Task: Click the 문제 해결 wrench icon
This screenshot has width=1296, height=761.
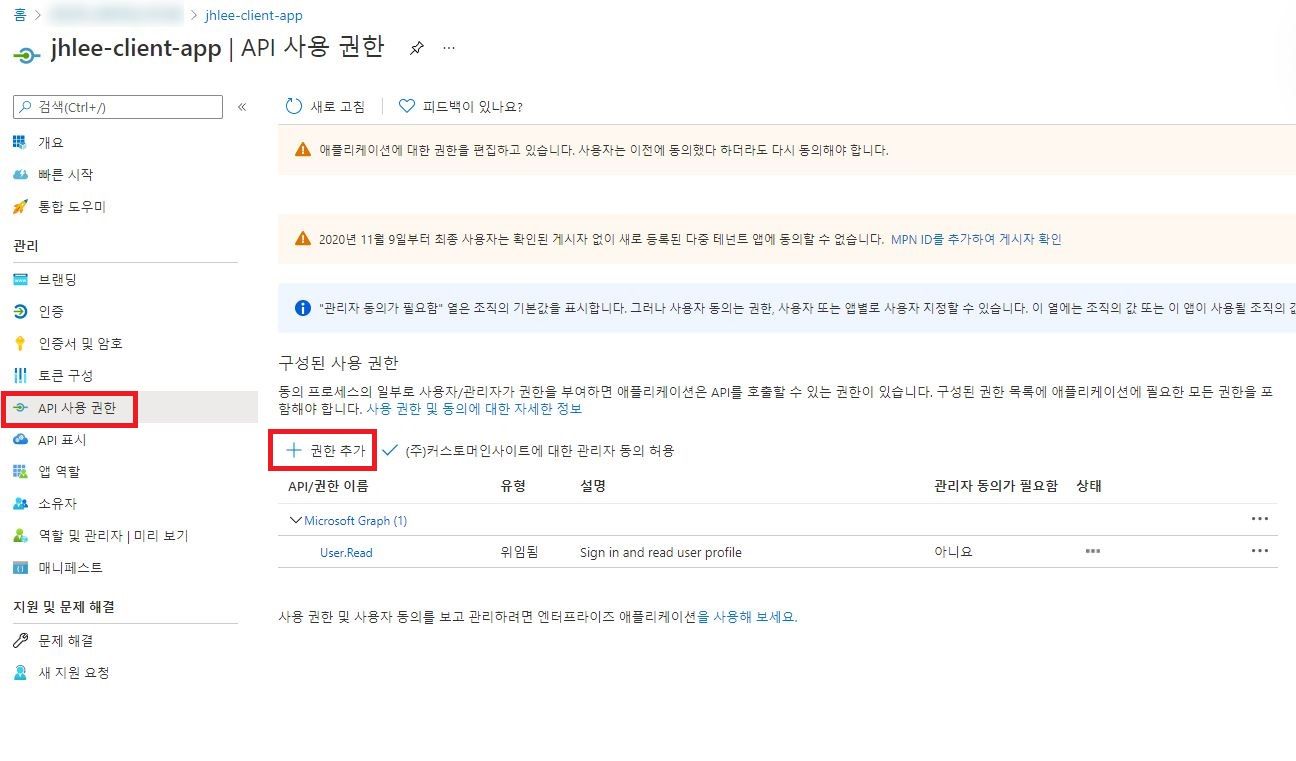Action: coord(20,640)
